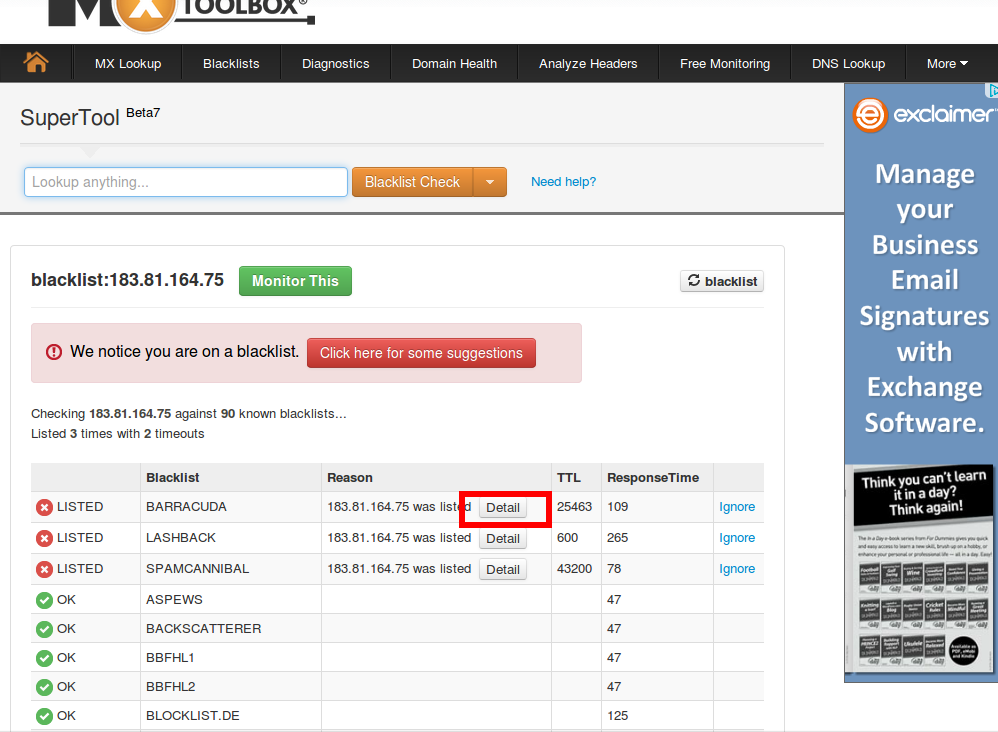The width and height of the screenshot is (998, 732).
Task: Click the green OK icon for BLOCKLIST.DE
Action: tap(45, 716)
